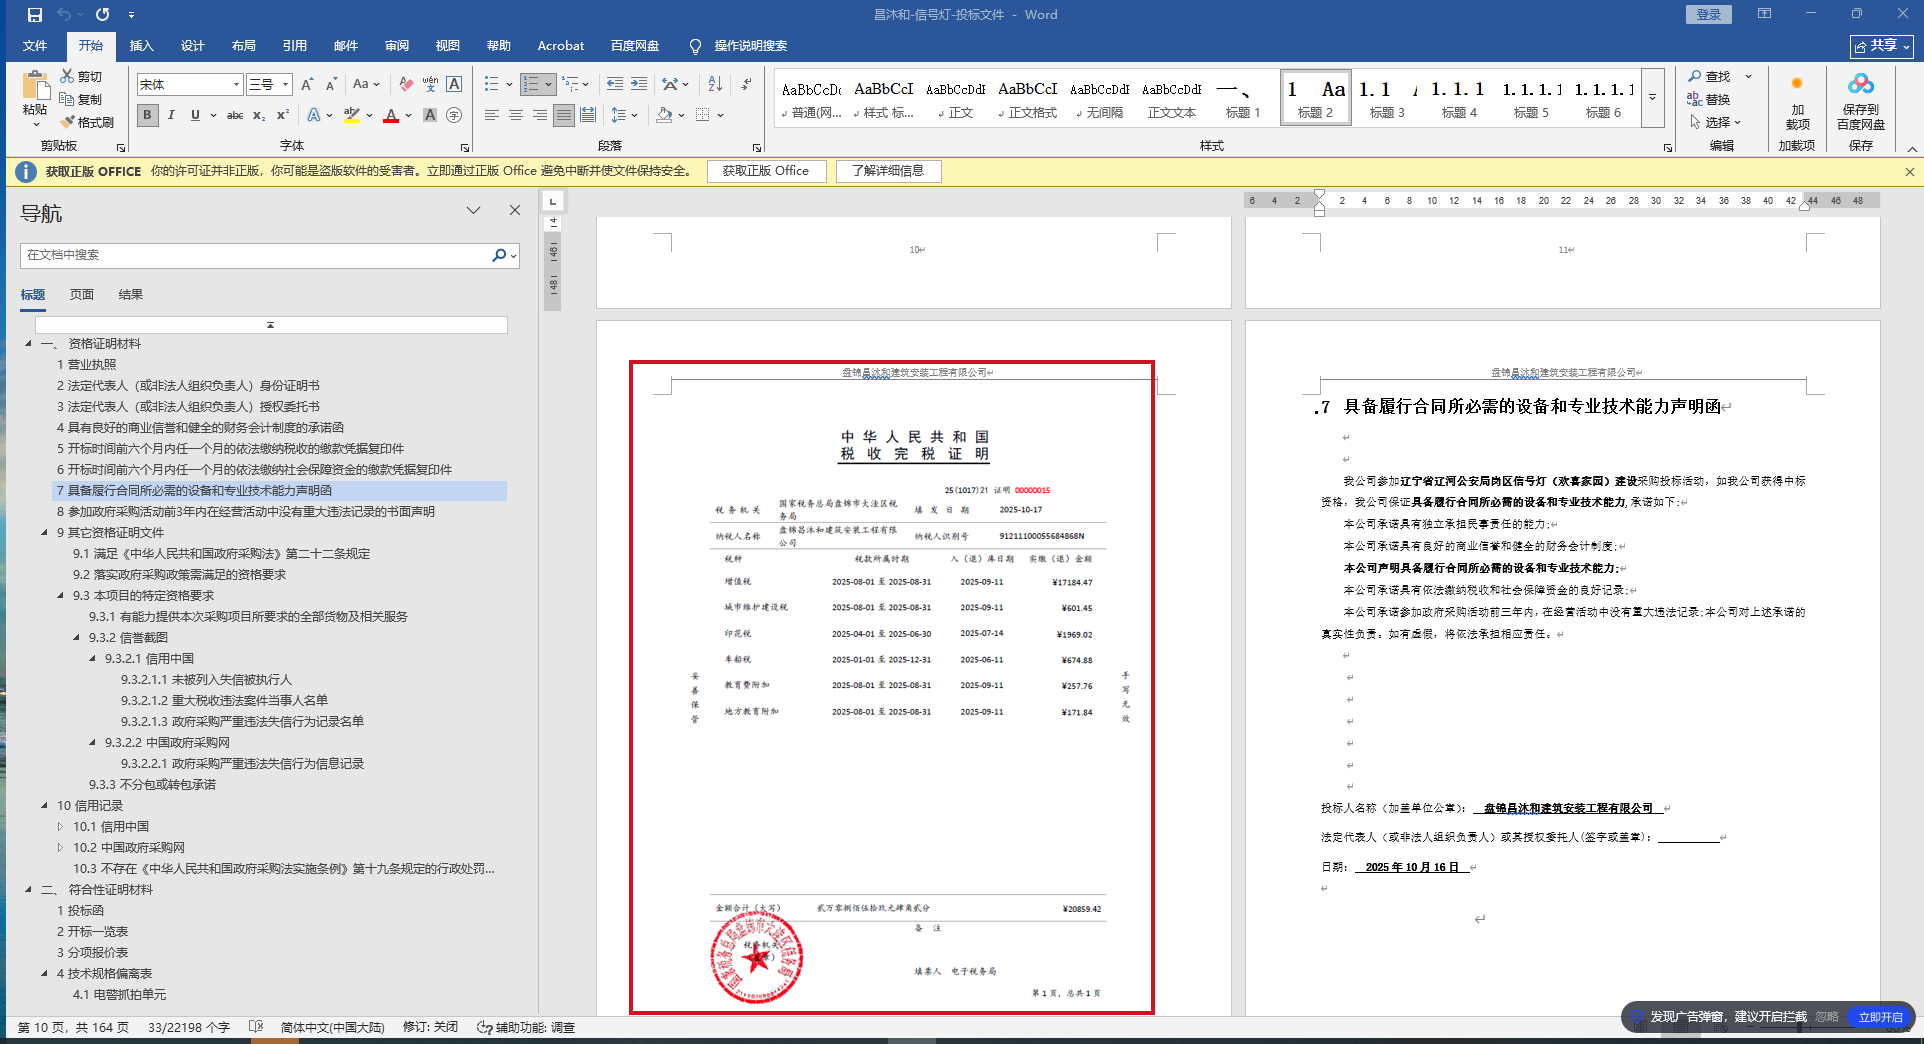Click the Save to Baidu Netdisk icon
The height and width of the screenshot is (1044, 1924).
pyautogui.click(x=1860, y=85)
